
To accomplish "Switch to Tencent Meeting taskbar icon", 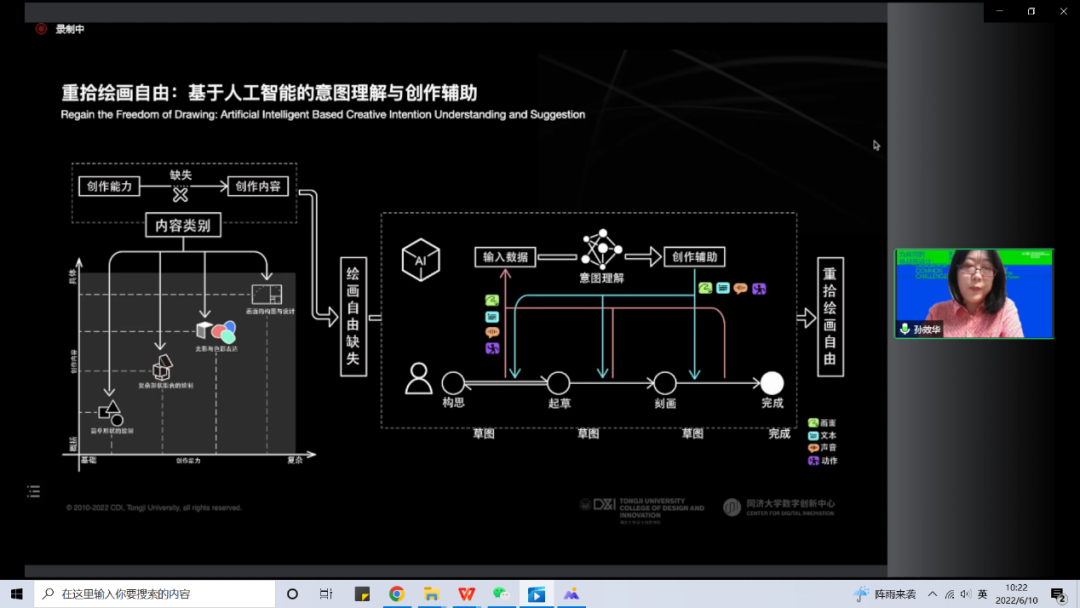I will [x=536, y=594].
